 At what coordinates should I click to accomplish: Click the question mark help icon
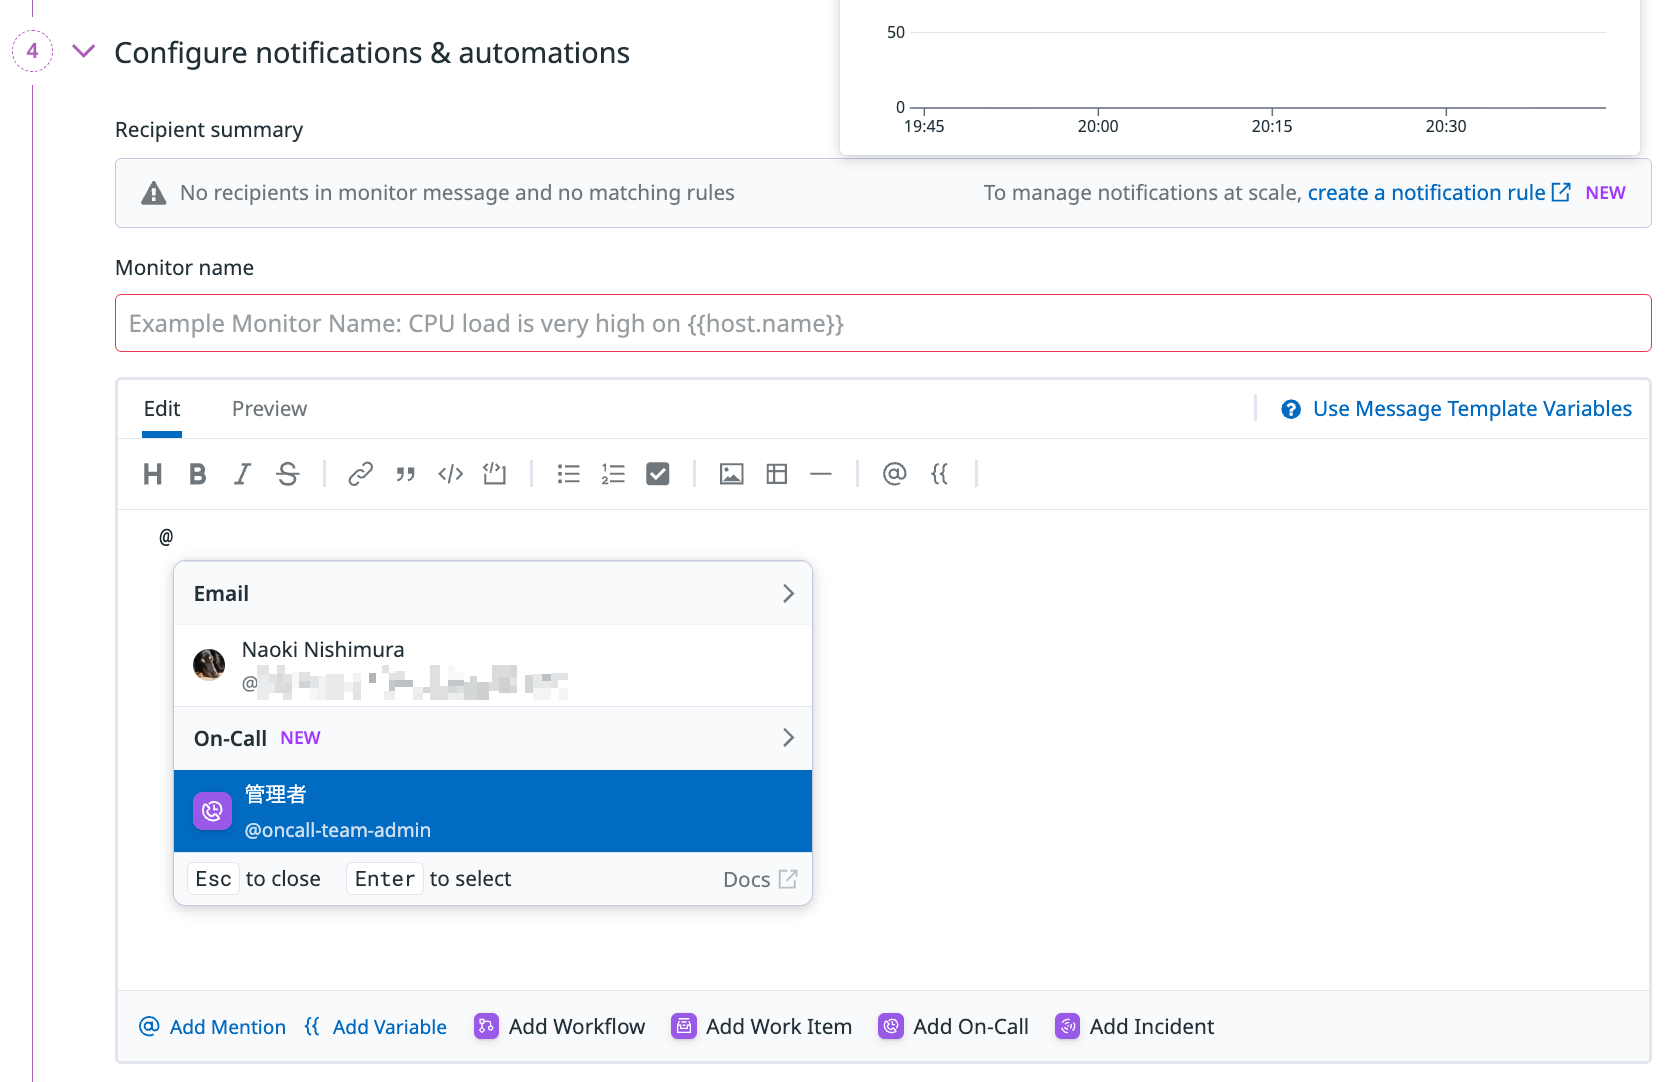click(1291, 409)
